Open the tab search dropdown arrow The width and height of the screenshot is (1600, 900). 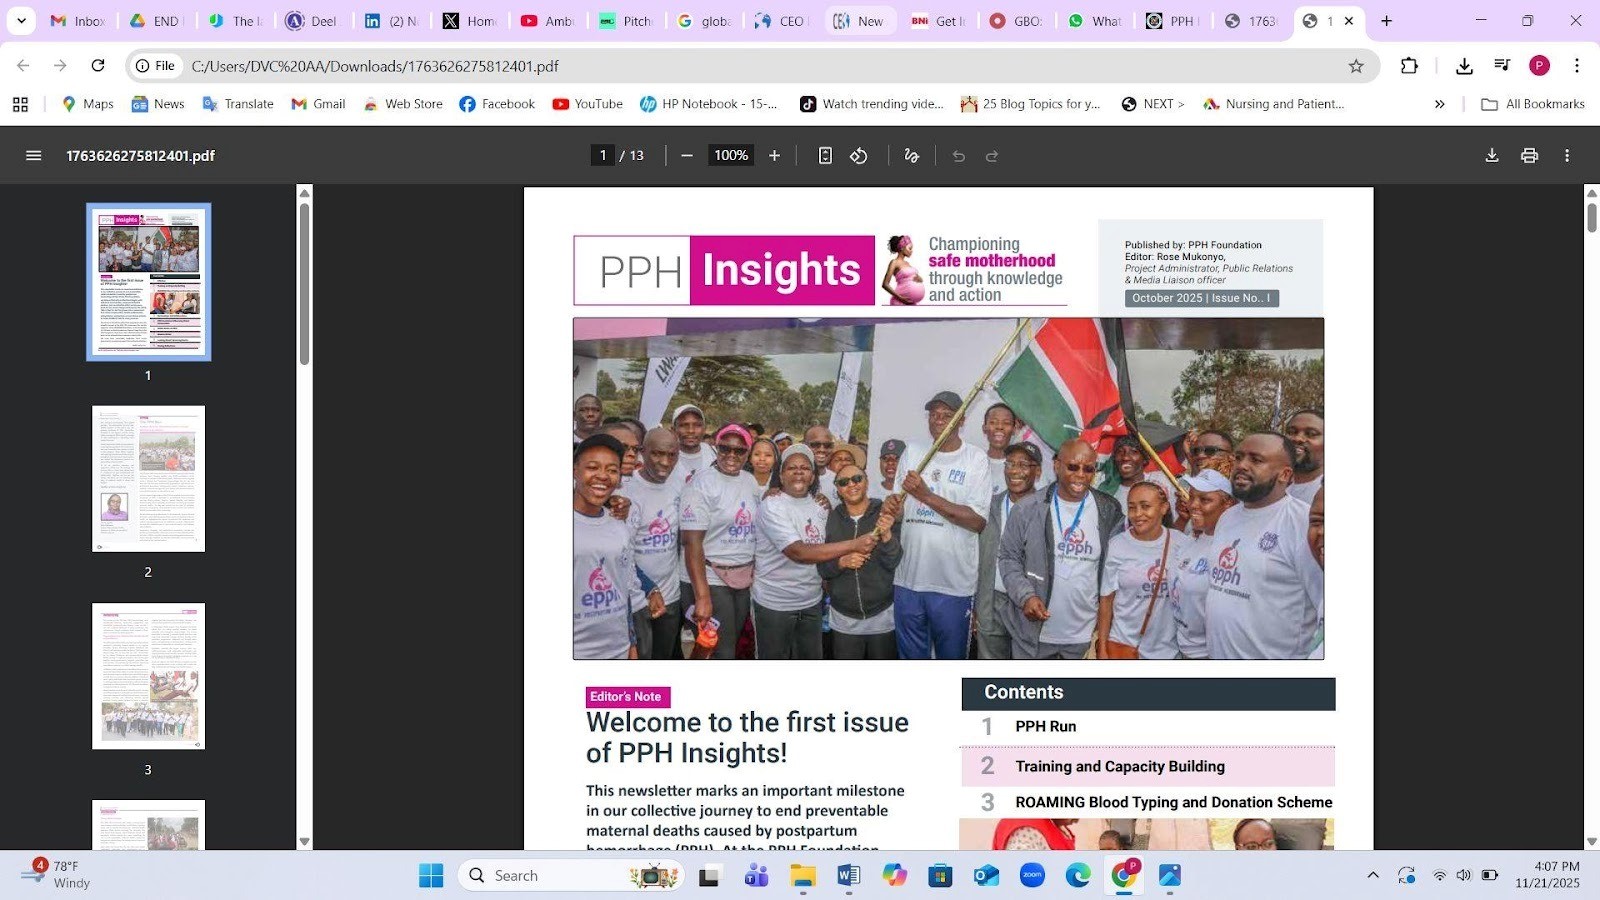tap(21, 21)
